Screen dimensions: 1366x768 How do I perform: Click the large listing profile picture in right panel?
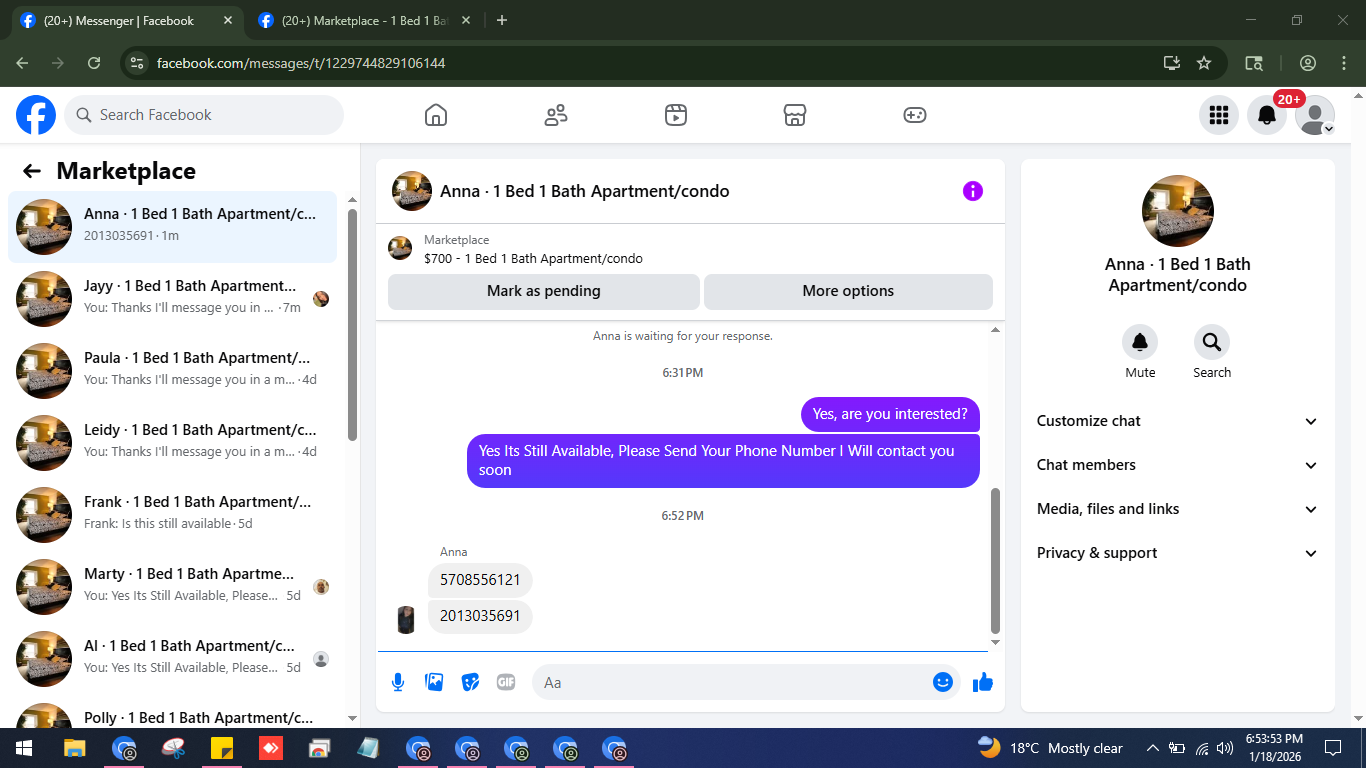click(1178, 211)
